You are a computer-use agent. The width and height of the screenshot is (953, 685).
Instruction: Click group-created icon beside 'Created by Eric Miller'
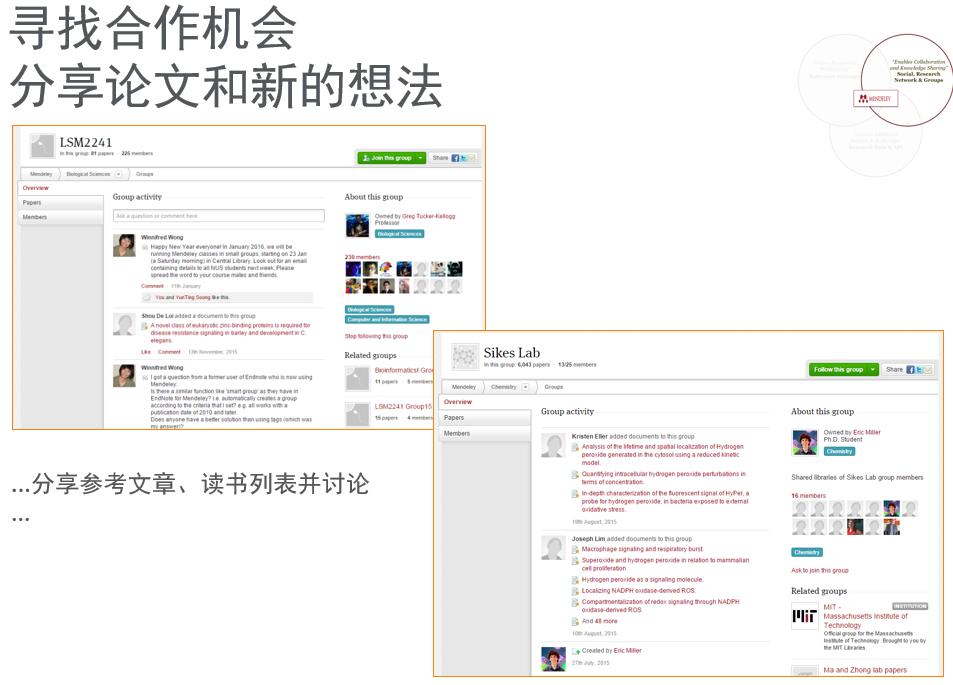click(576, 652)
